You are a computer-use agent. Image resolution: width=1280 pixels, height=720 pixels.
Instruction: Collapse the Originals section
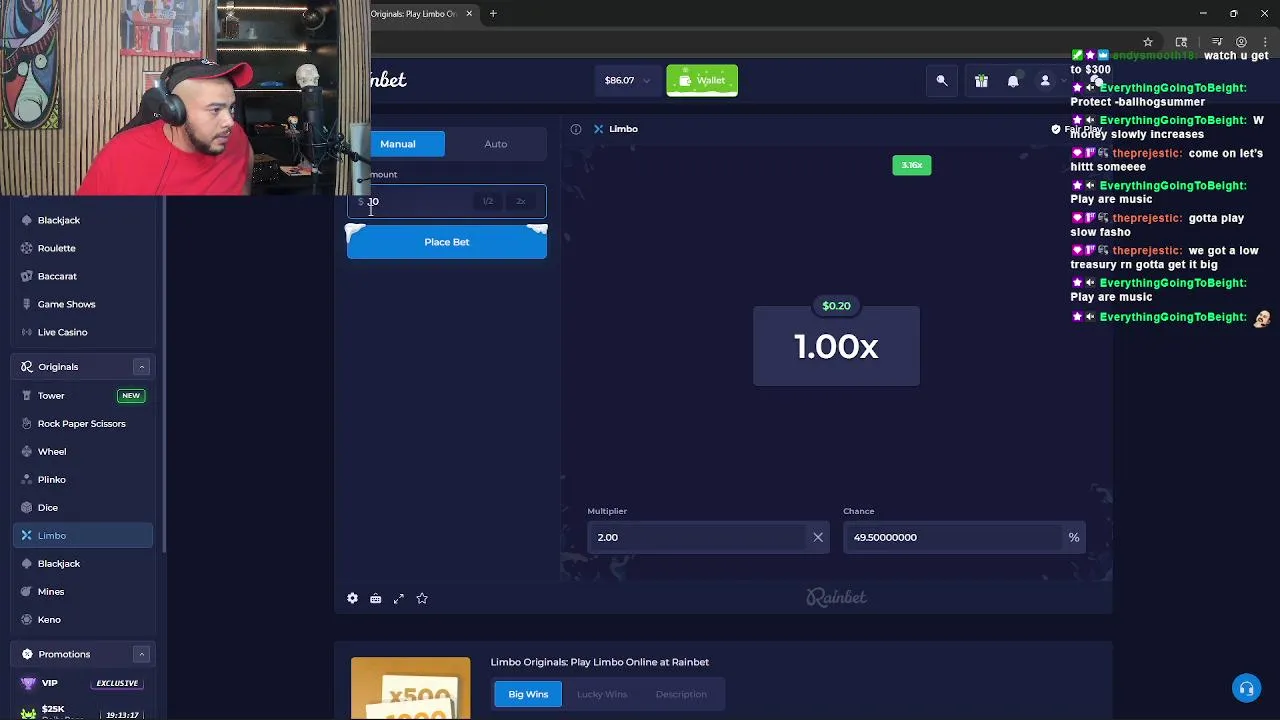click(x=141, y=367)
